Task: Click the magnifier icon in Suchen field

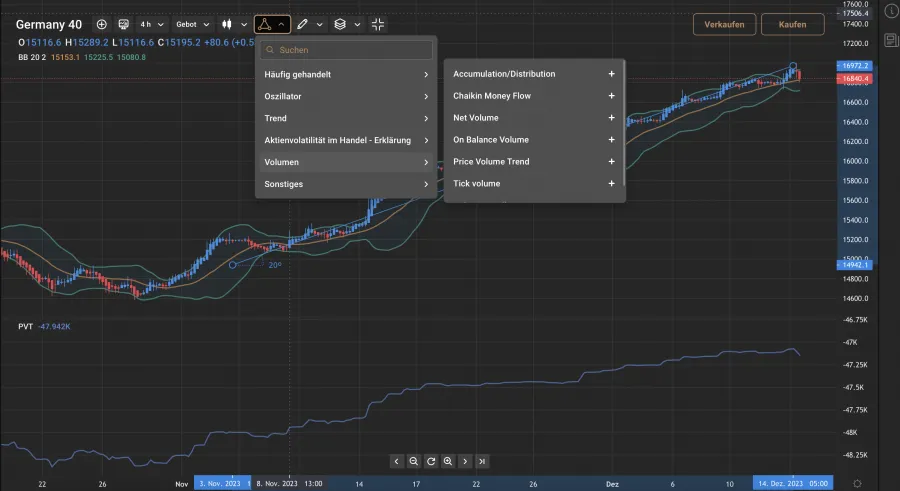Action: pos(270,50)
